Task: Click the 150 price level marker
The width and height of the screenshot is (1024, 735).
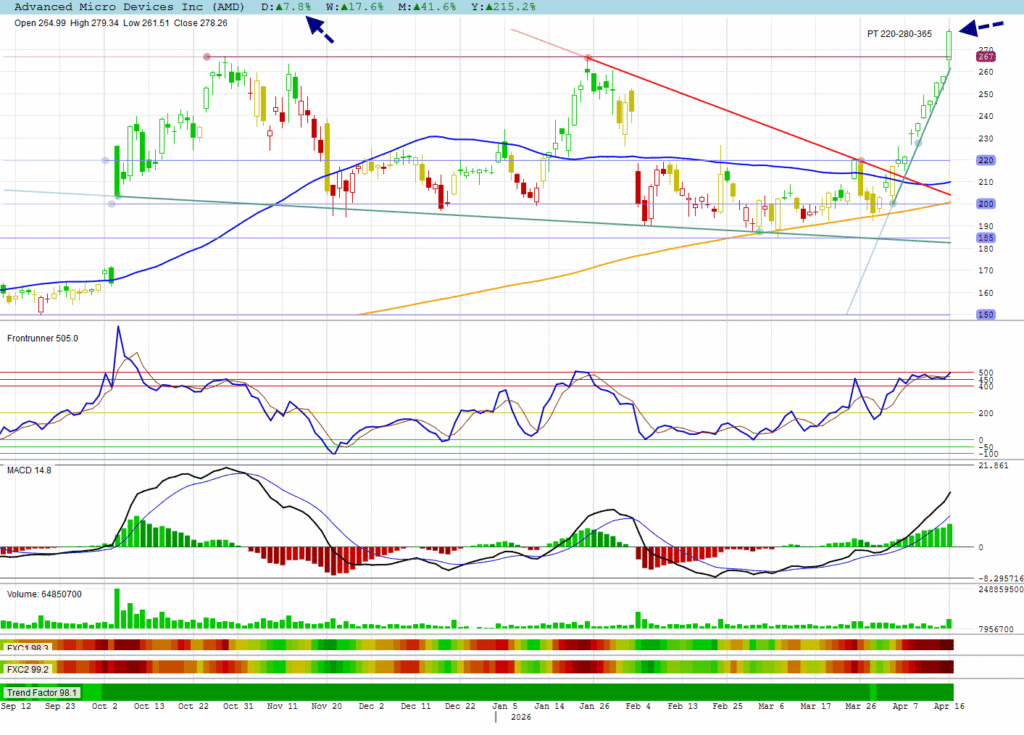Action: pos(985,315)
